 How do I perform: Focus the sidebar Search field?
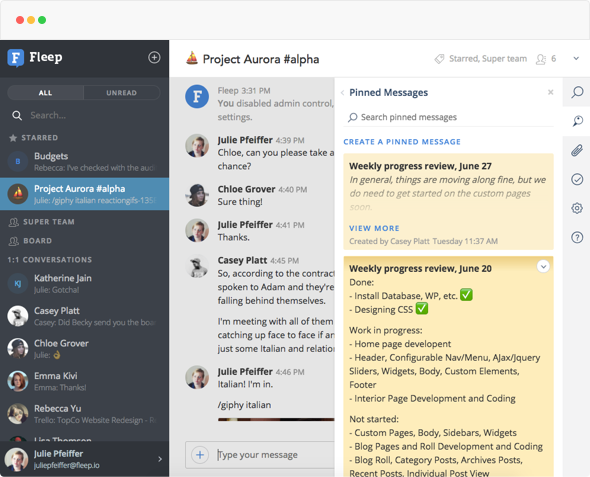(84, 115)
